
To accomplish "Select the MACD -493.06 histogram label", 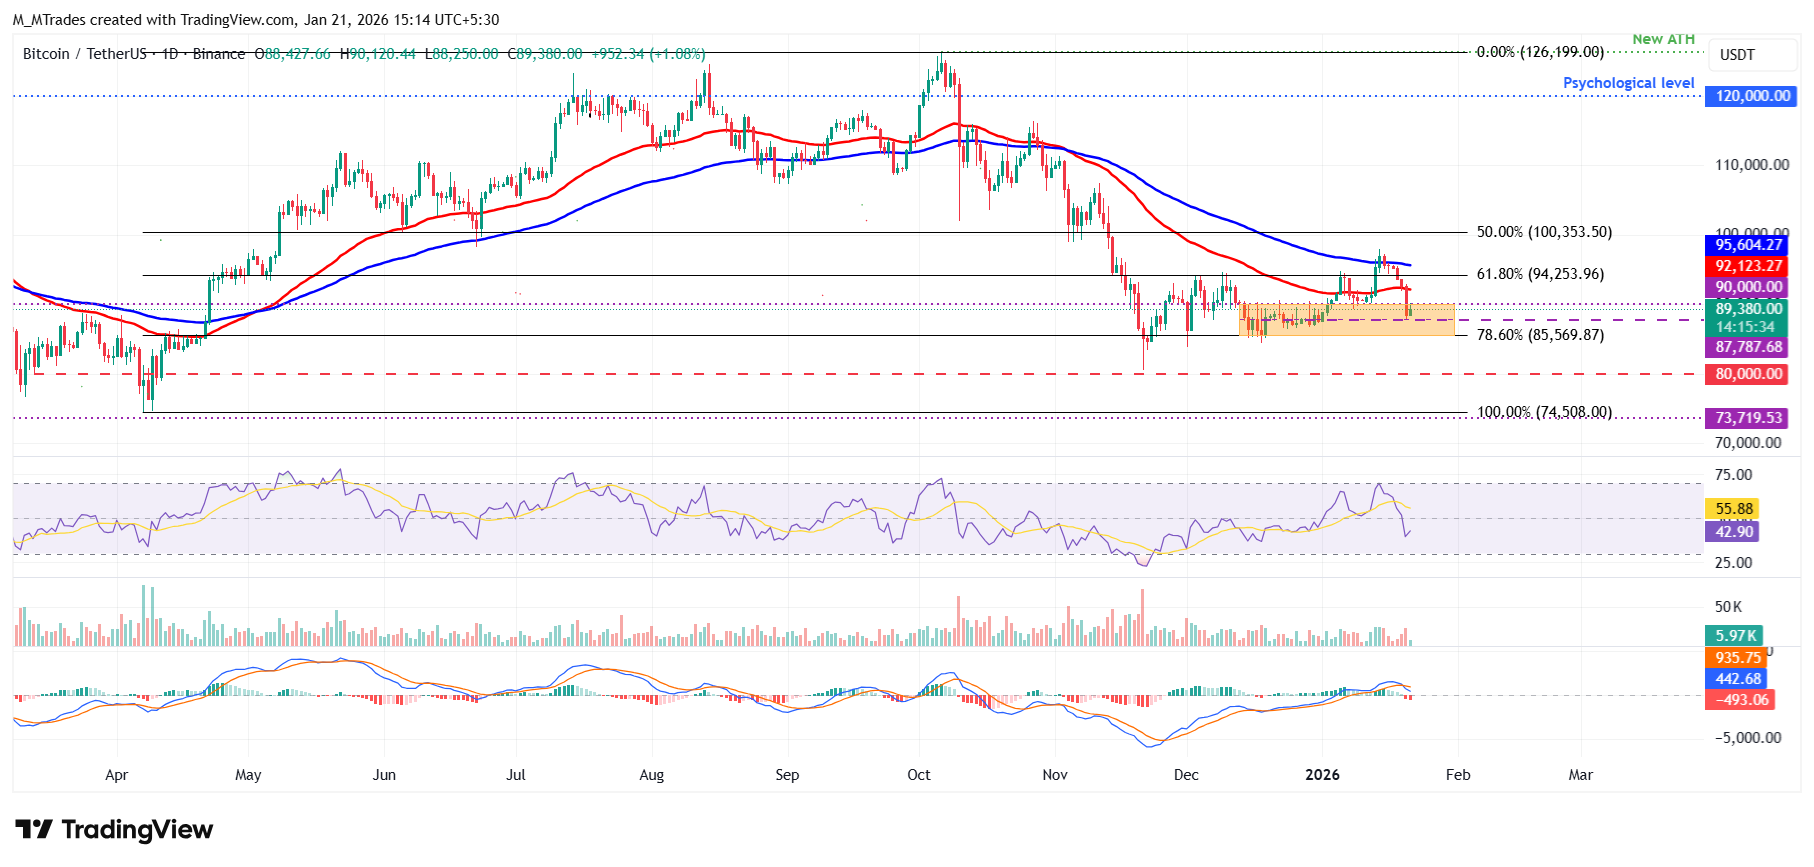I will point(1741,700).
